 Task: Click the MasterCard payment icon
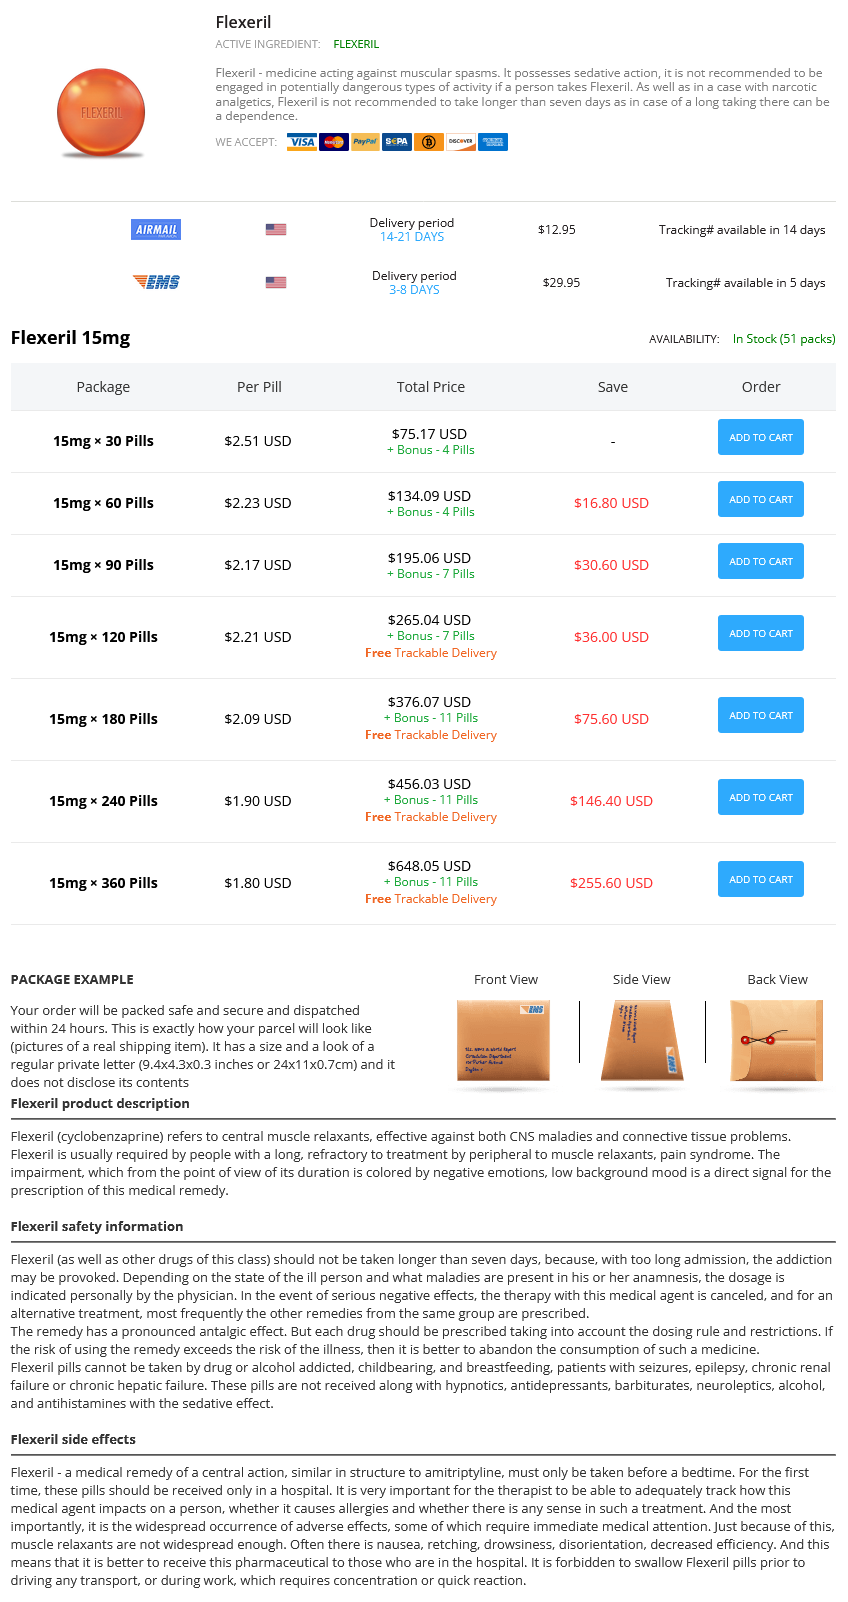[x=334, y=142]
